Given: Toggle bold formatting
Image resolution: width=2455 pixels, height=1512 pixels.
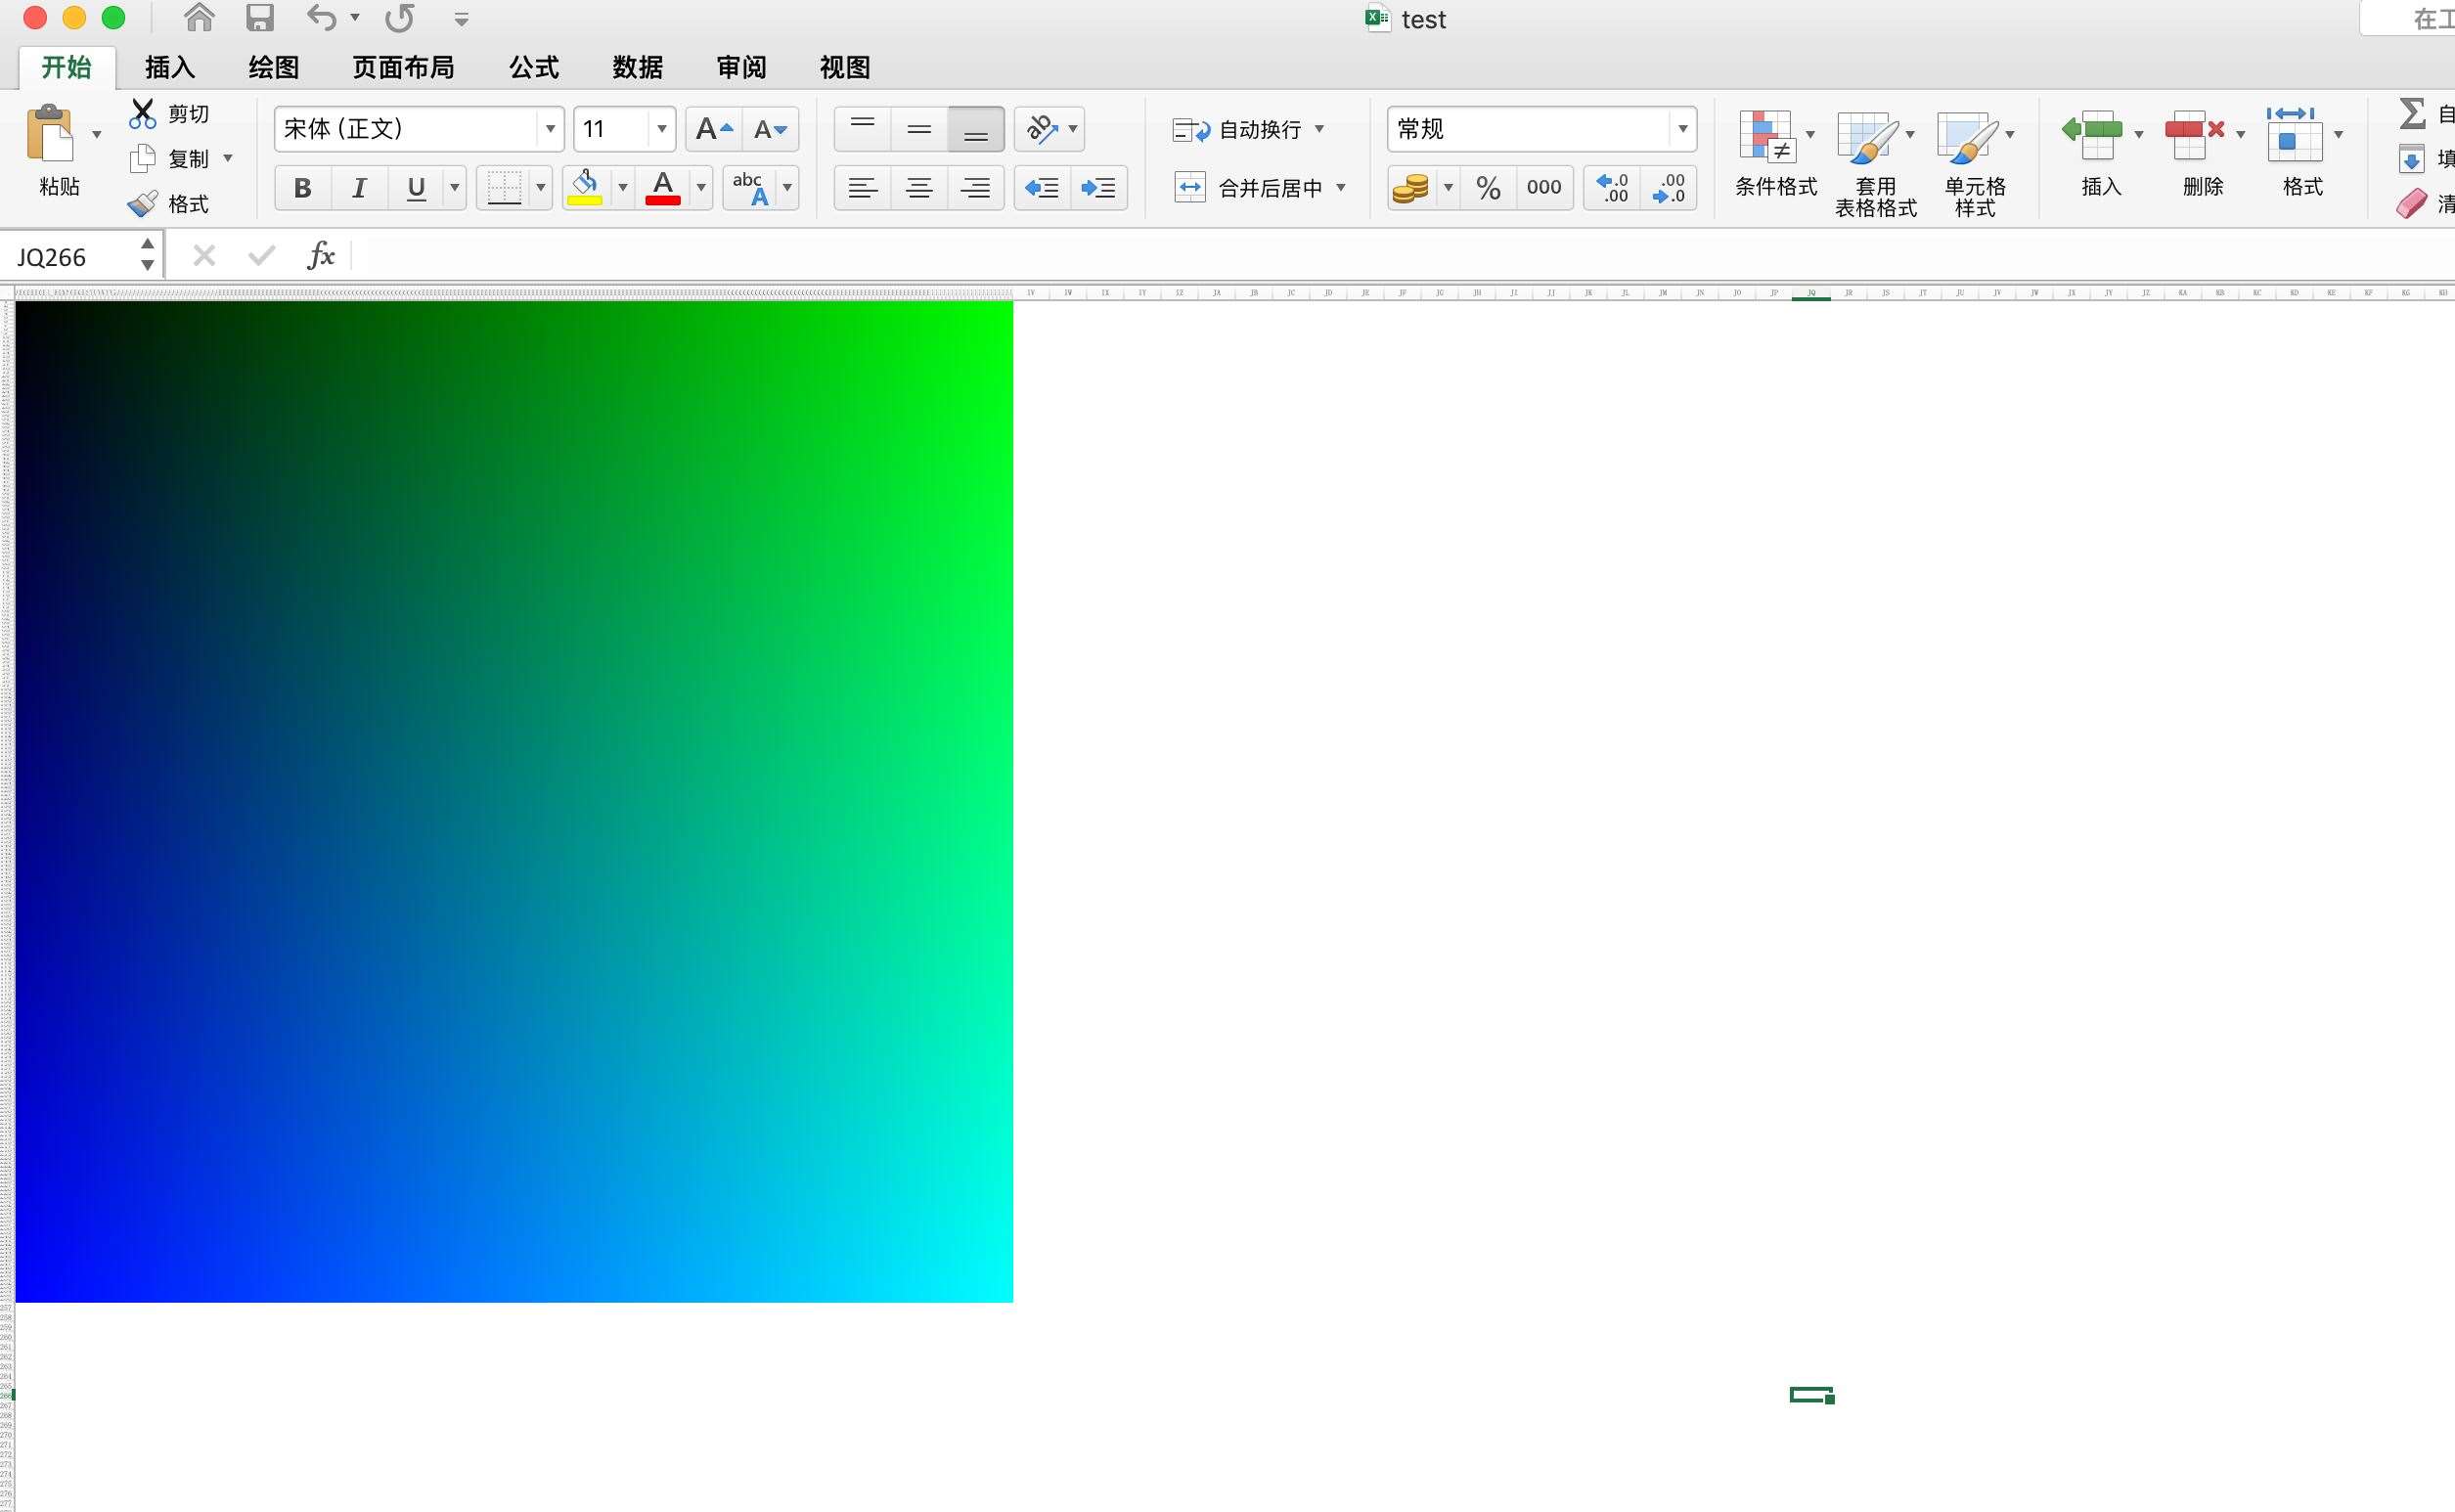Looking at the screenshot, I should coord(302,188).
